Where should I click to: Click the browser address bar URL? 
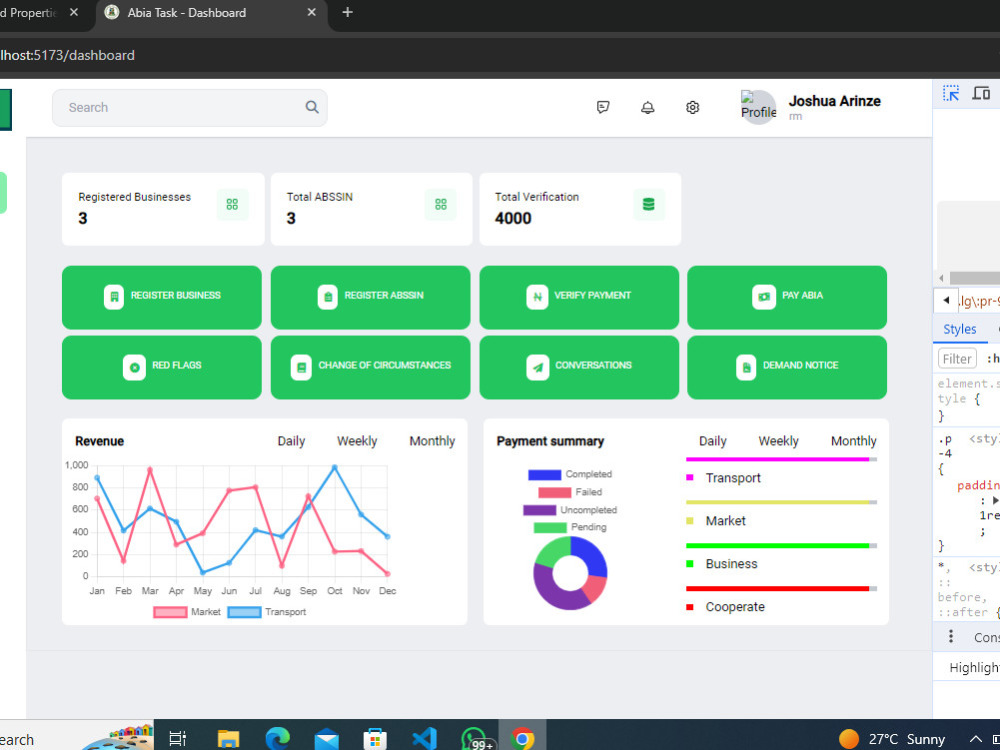(x=67, y=55)
